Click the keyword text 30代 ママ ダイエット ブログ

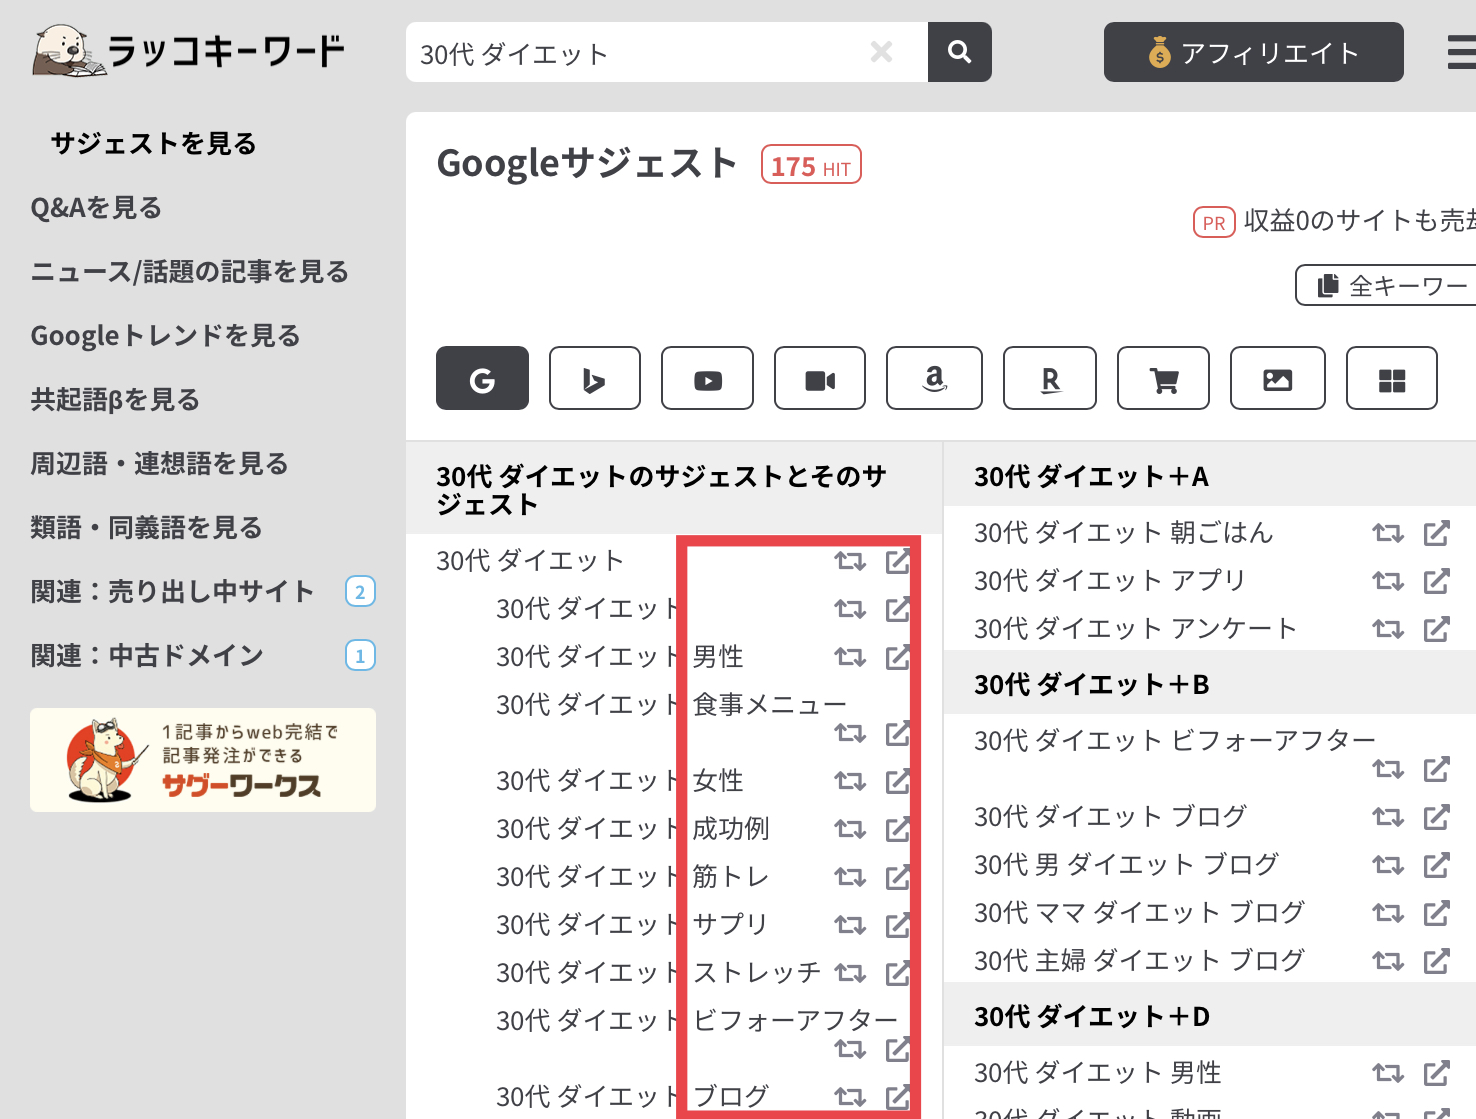(x=1140, y=913)
